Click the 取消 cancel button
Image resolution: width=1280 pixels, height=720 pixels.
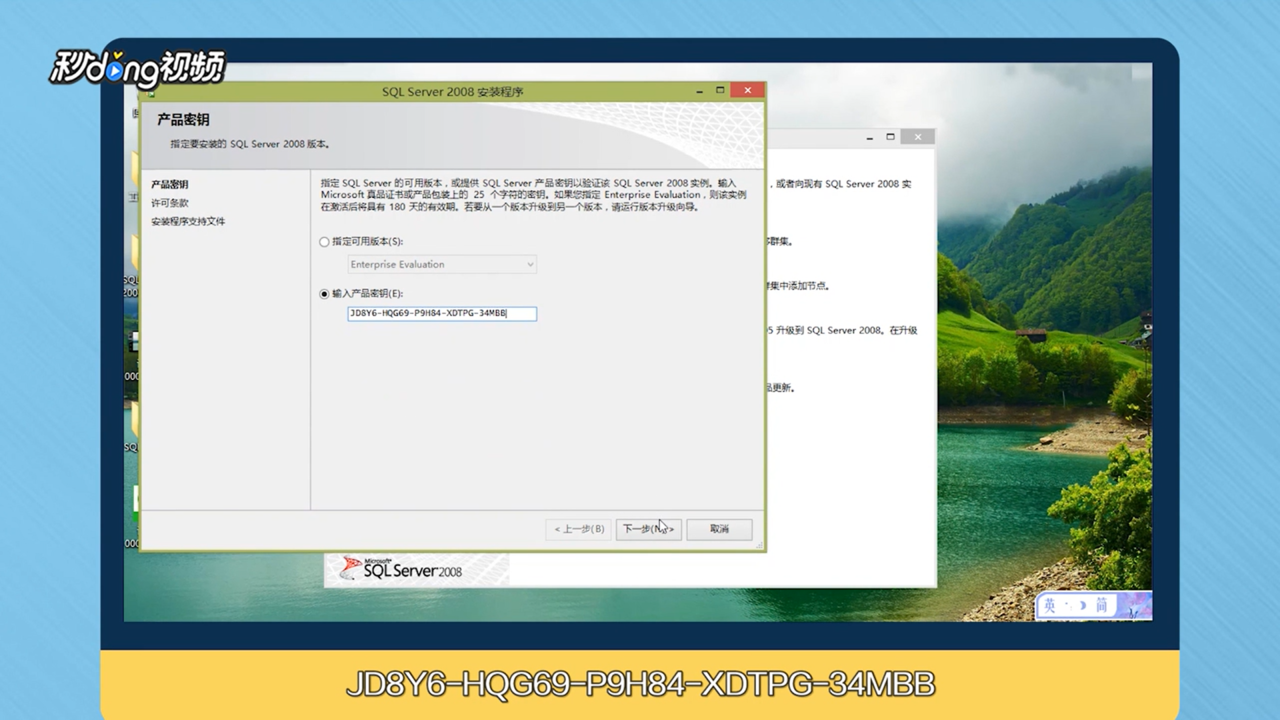tap(719, 529)
